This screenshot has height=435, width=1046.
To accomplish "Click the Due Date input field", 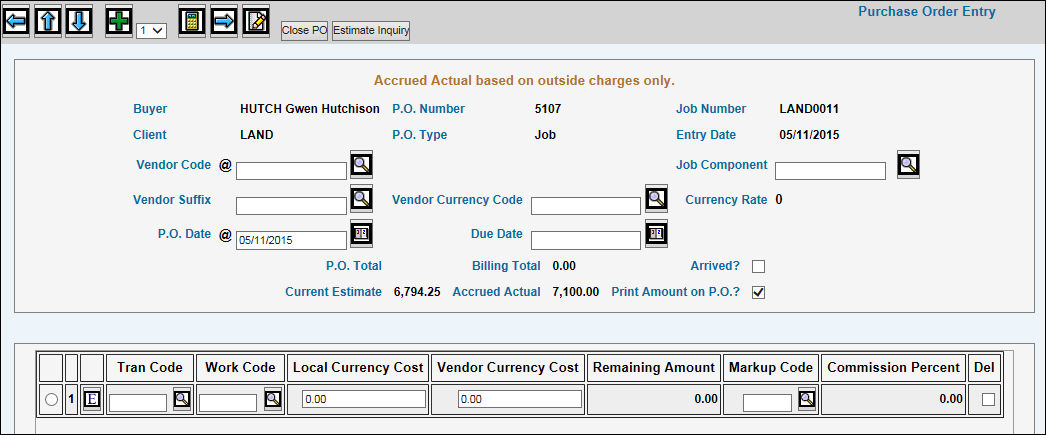I will pyautogui.click(x=586, y=240).
